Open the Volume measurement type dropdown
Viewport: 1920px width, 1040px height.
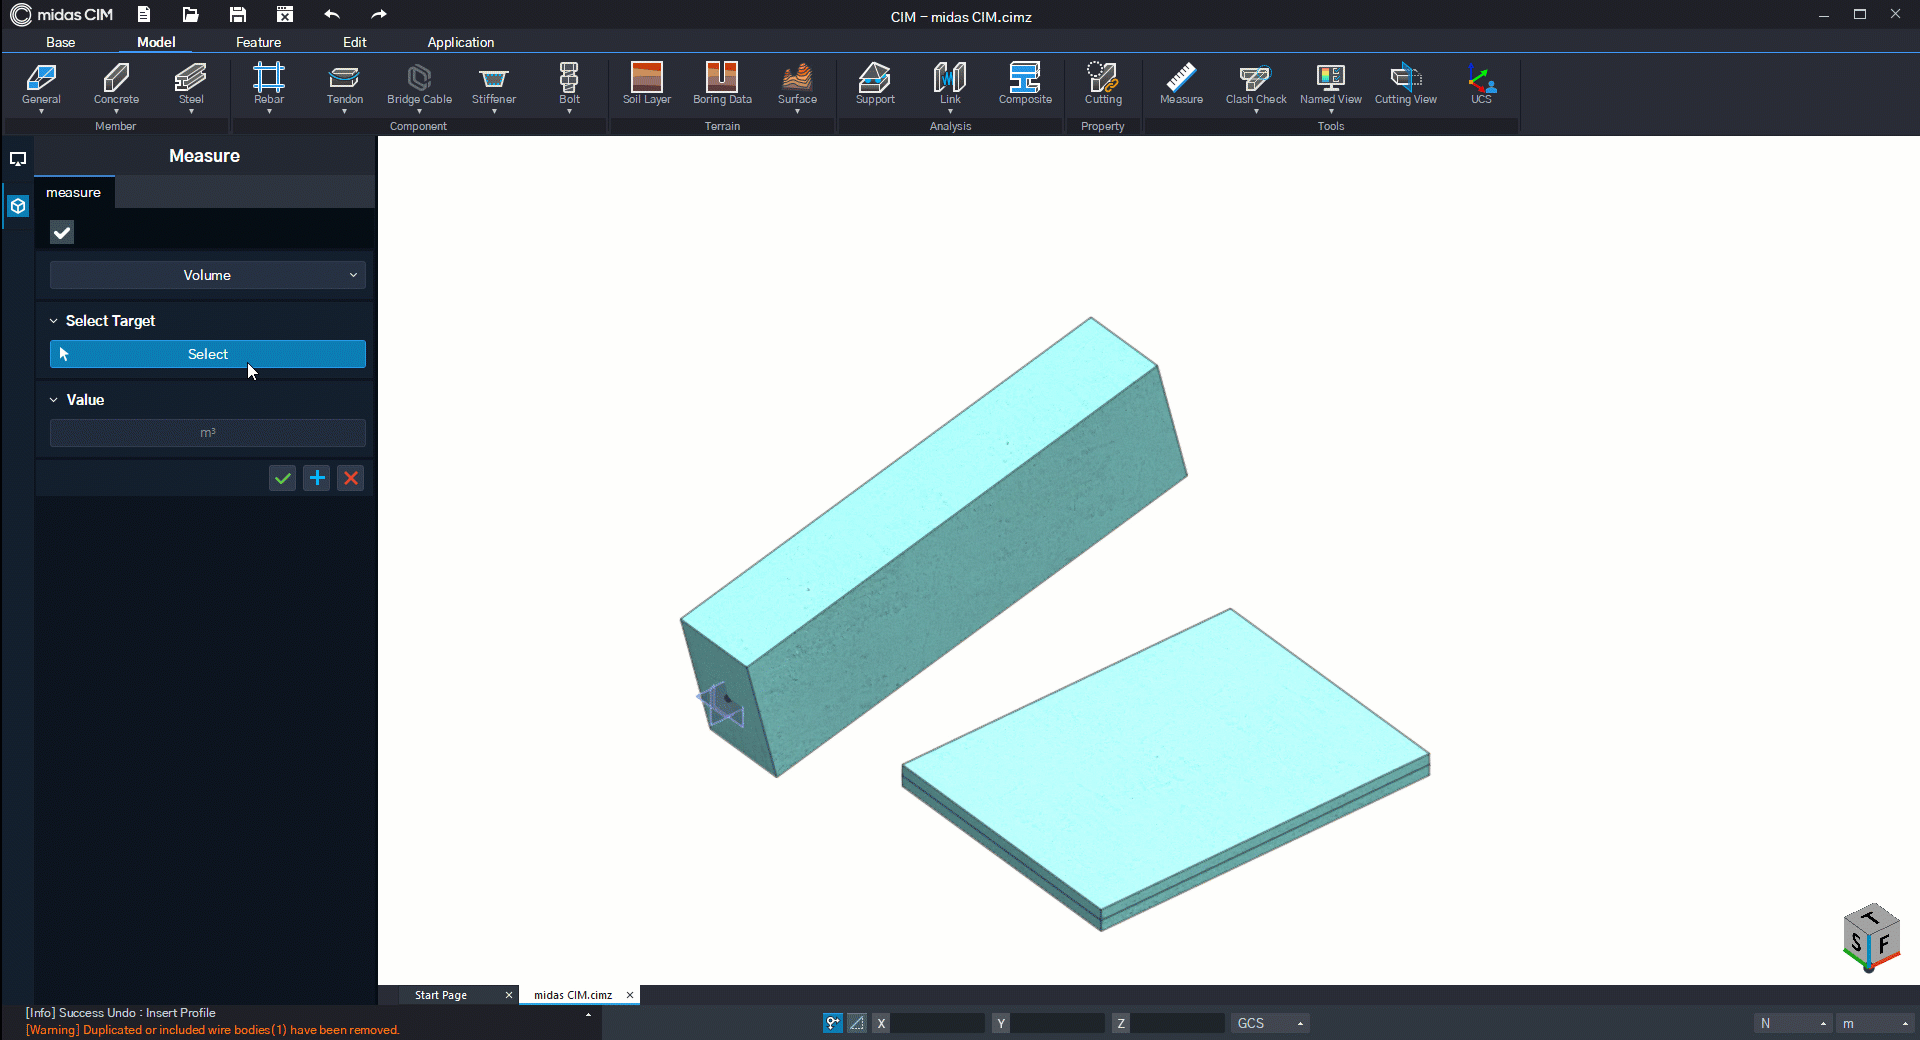tap(207, 275)
